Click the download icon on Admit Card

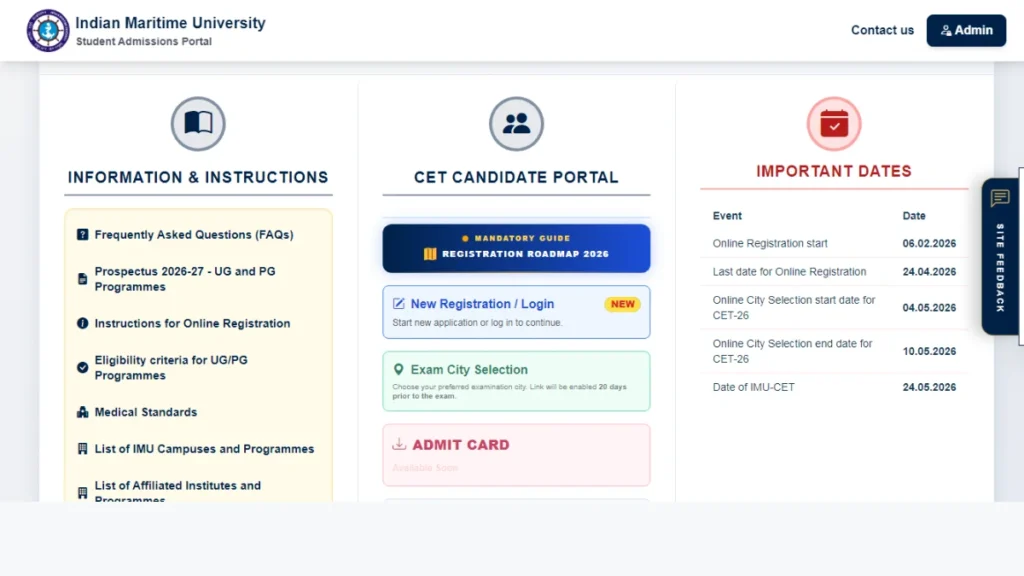coord(399,445)
